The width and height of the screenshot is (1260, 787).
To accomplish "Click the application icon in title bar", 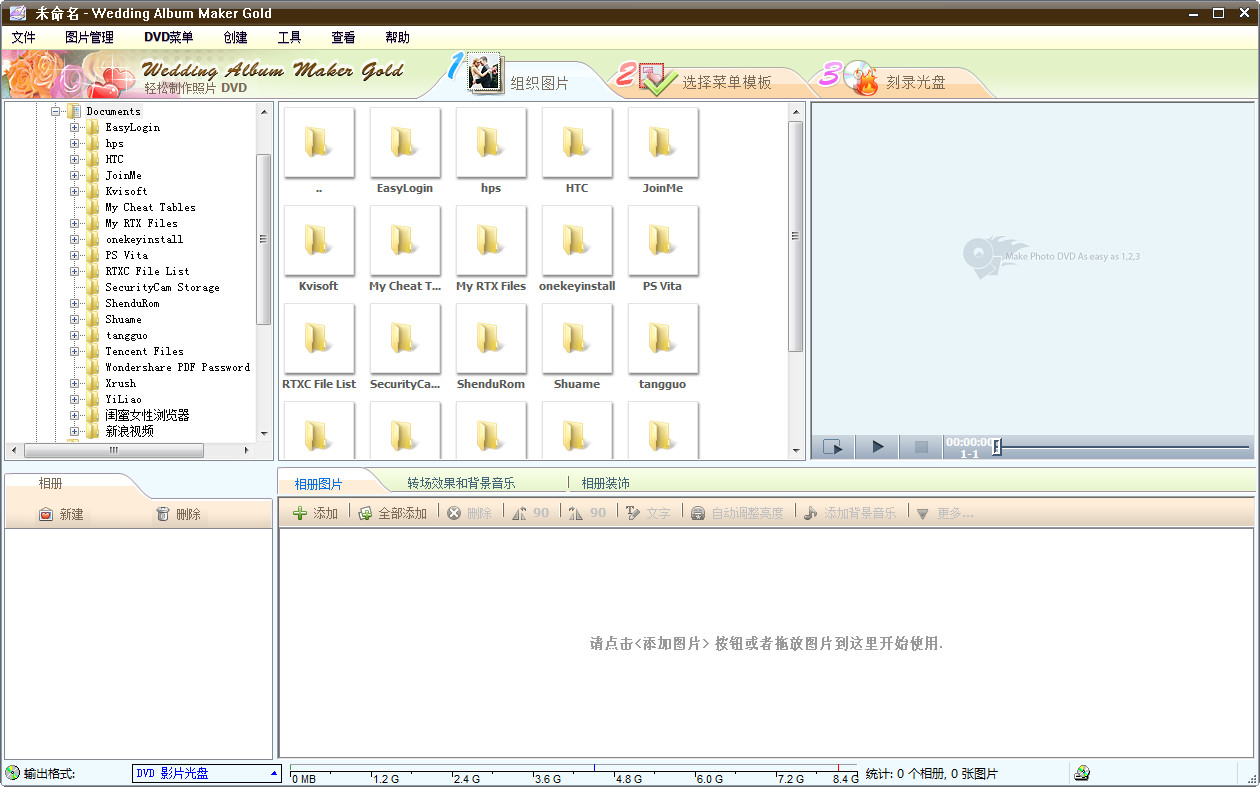I will 17,13.
